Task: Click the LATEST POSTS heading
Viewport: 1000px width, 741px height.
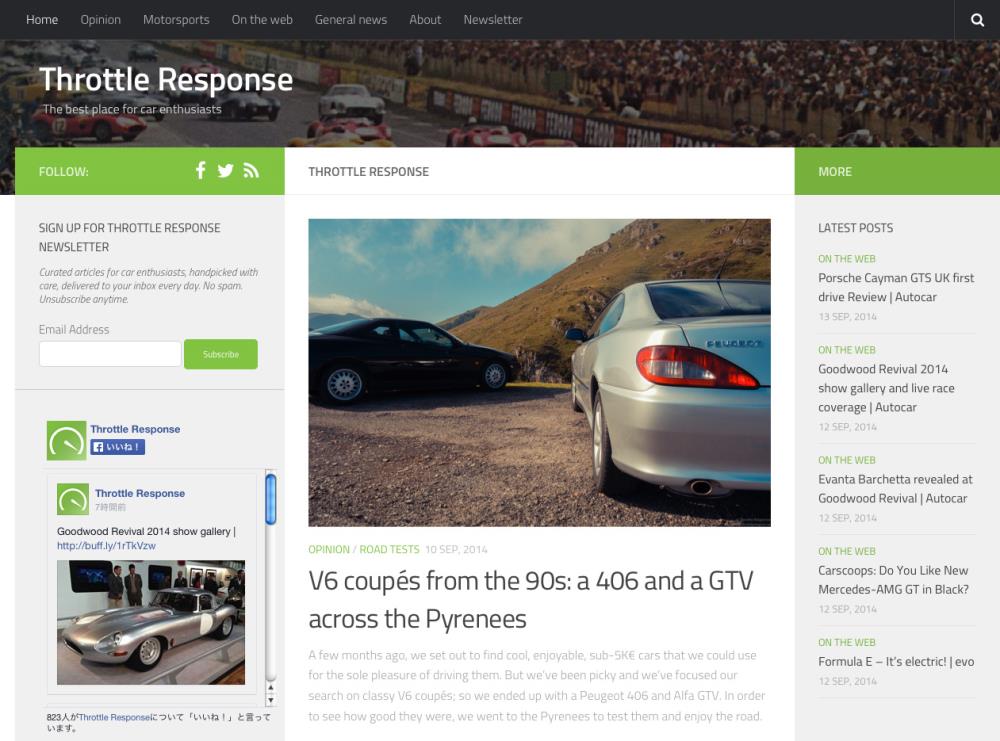Action: click(855, 228)
